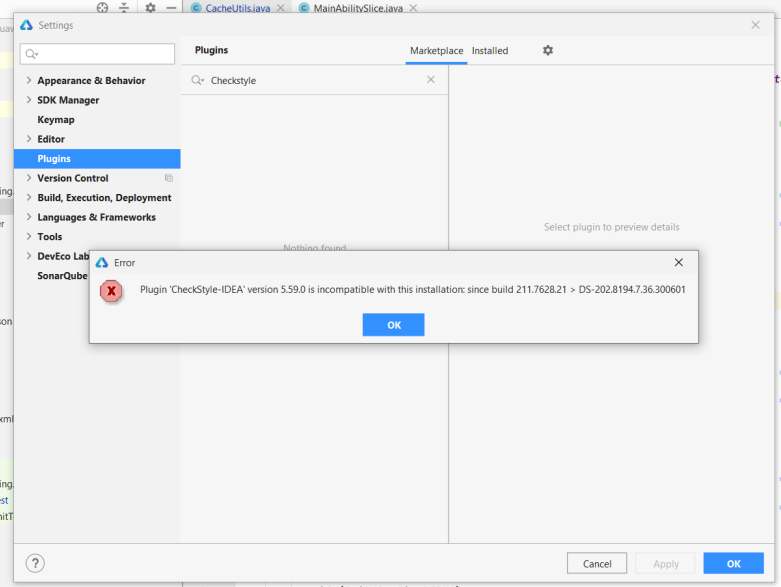Click the incompatible plugin error message text

pyautogui.click(x=412, y=289)
